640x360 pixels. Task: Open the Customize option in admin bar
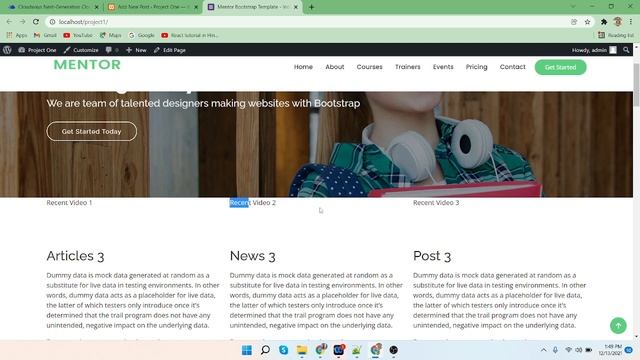(81, 50)
